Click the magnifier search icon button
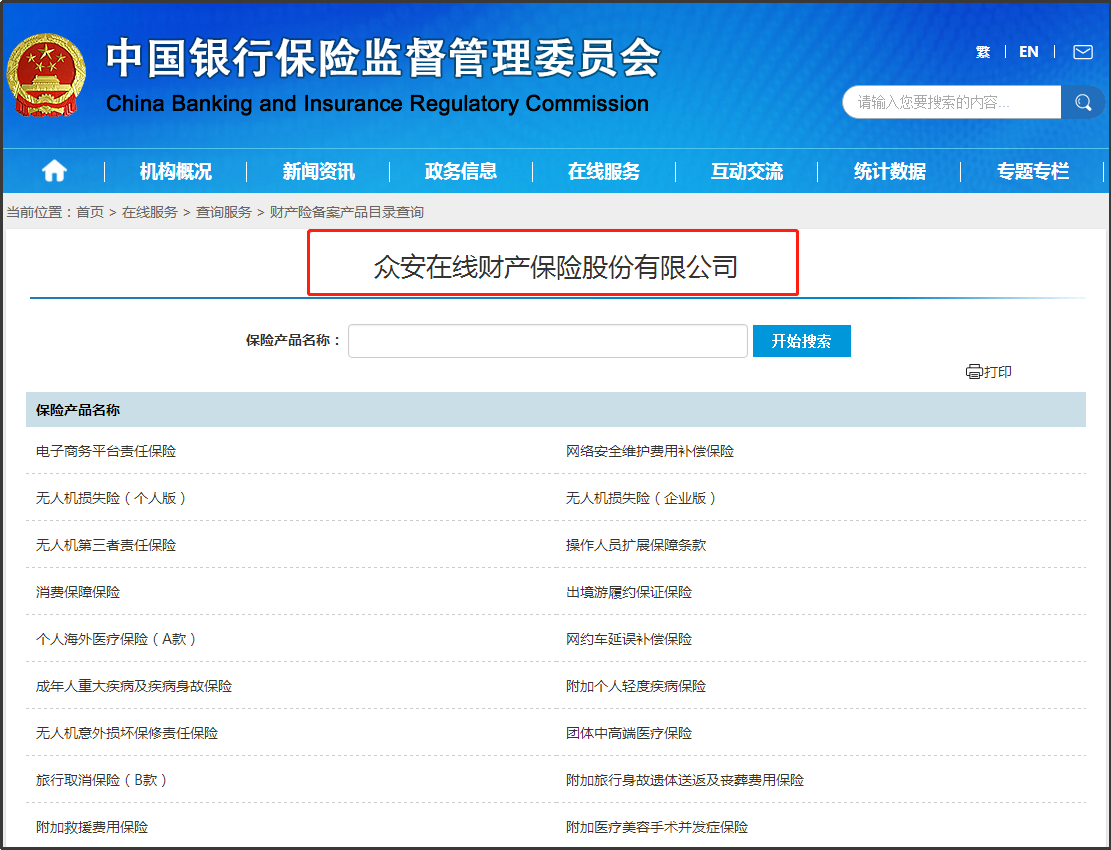The height and width of the screenshot is (850, 1111). coord(1083,102)
